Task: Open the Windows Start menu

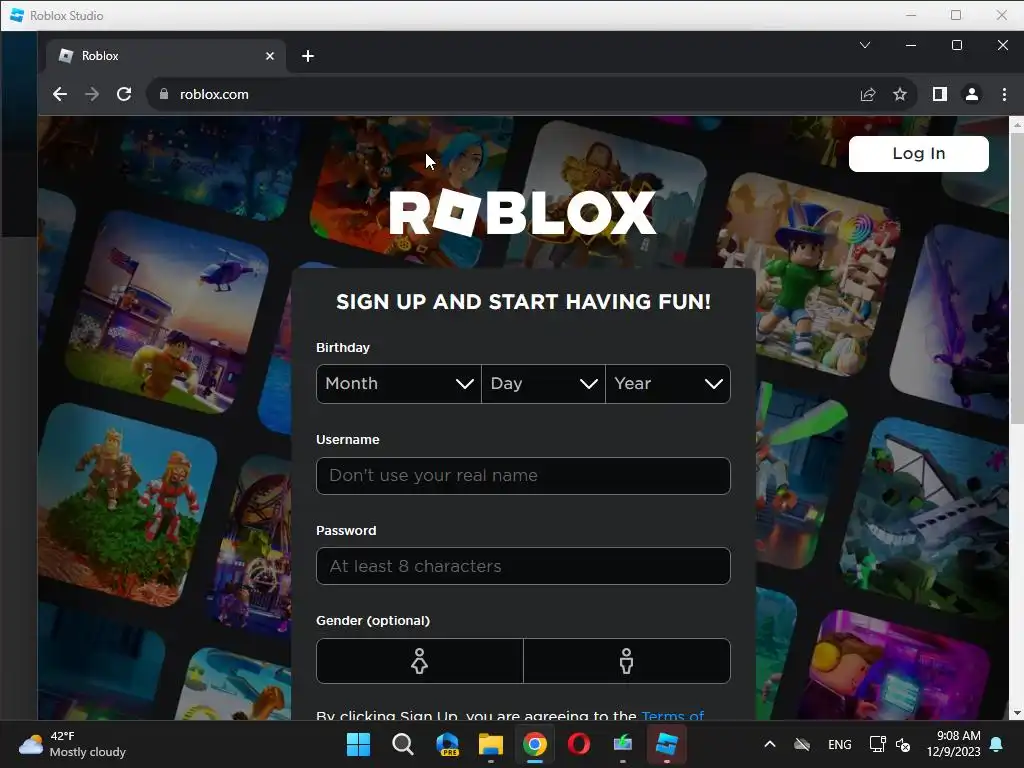Action: tap(358, 744)
